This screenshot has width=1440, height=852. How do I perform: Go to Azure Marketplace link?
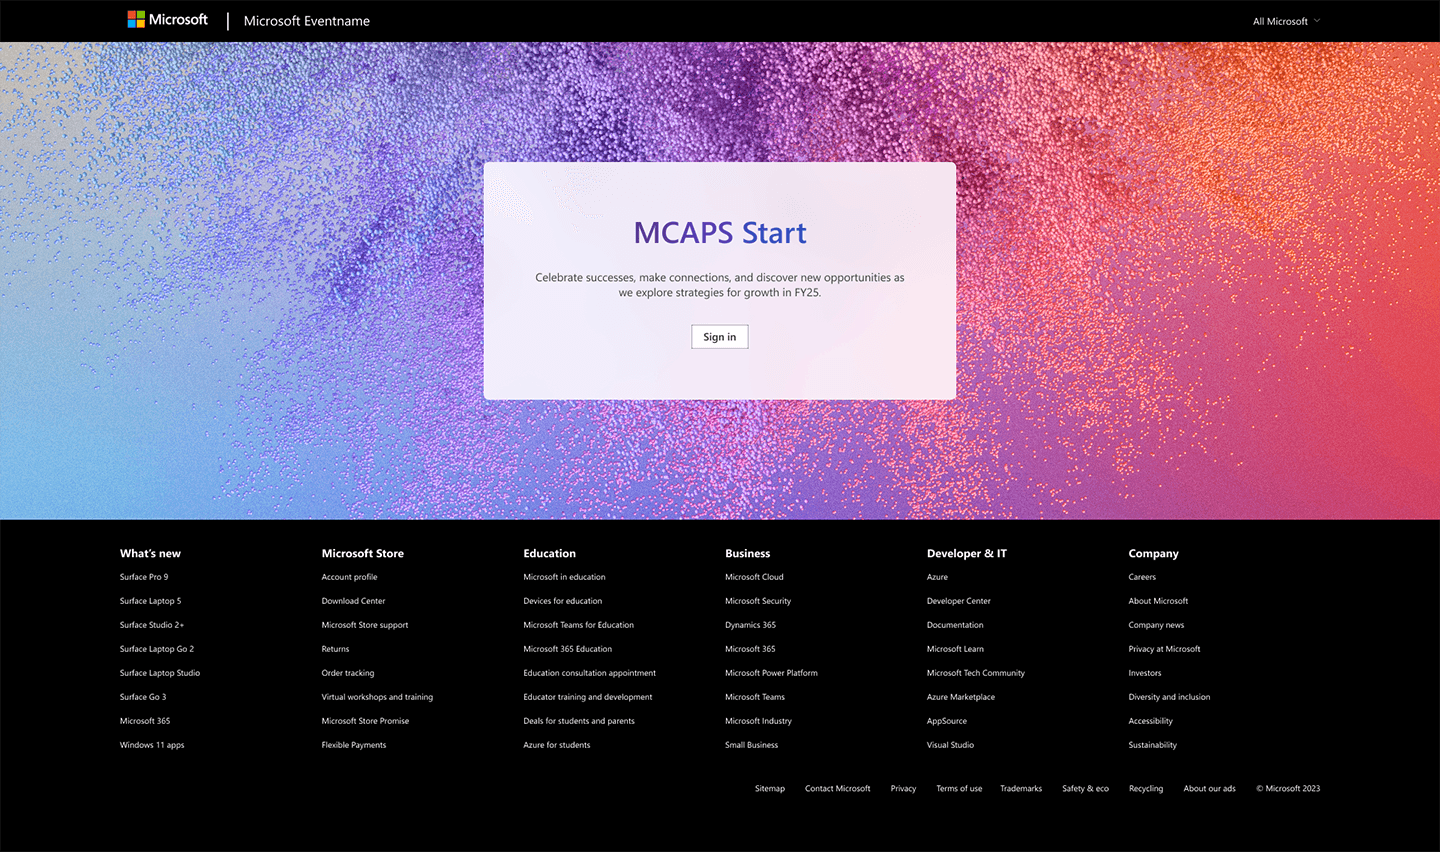[960, 697]
